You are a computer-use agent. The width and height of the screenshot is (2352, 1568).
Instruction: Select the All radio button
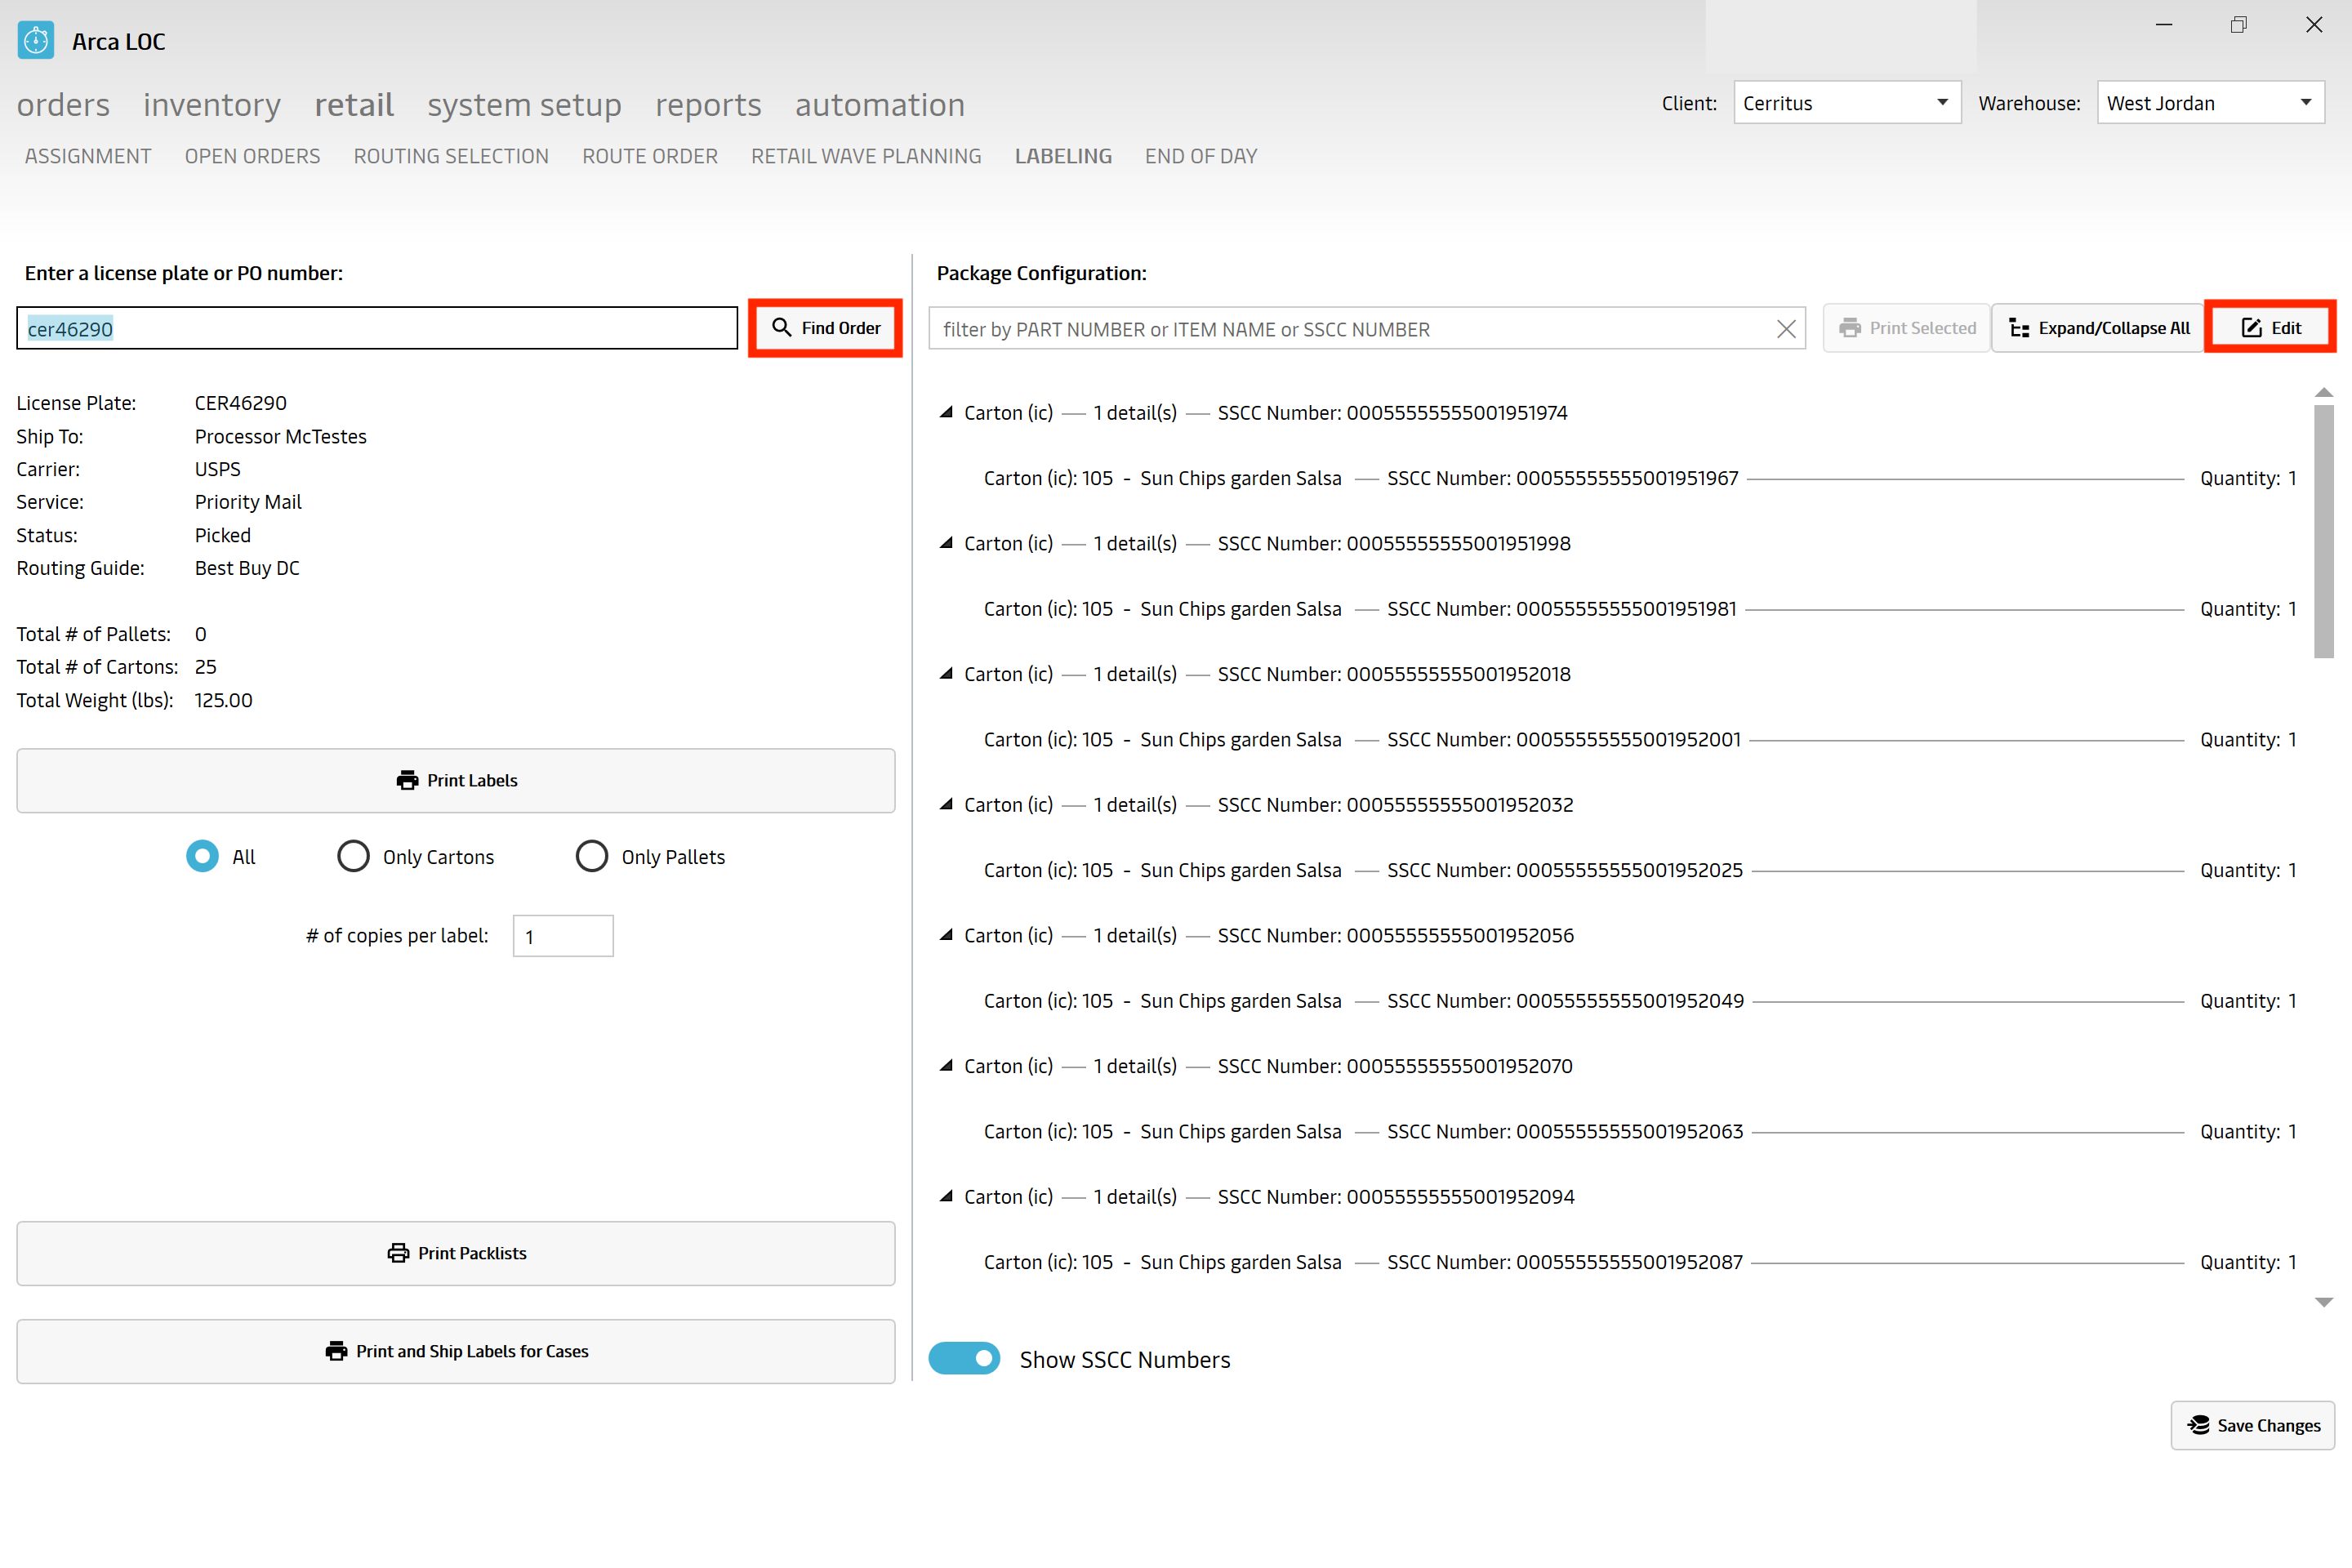pyautogui.click(x=203, y=857)
